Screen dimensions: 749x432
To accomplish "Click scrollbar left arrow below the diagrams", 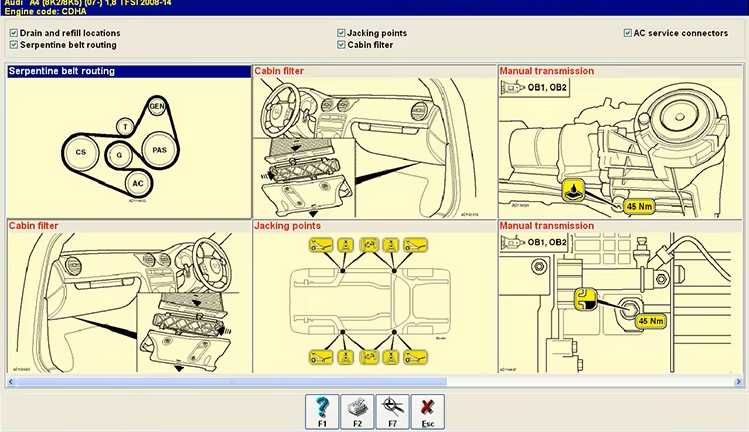I will click(x=11, y=381).
